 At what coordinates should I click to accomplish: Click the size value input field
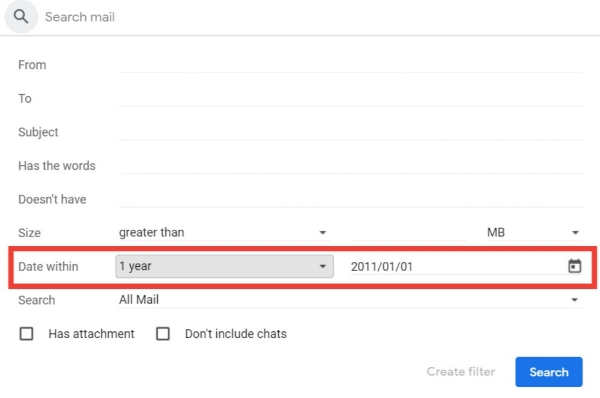tap(408, 232)
